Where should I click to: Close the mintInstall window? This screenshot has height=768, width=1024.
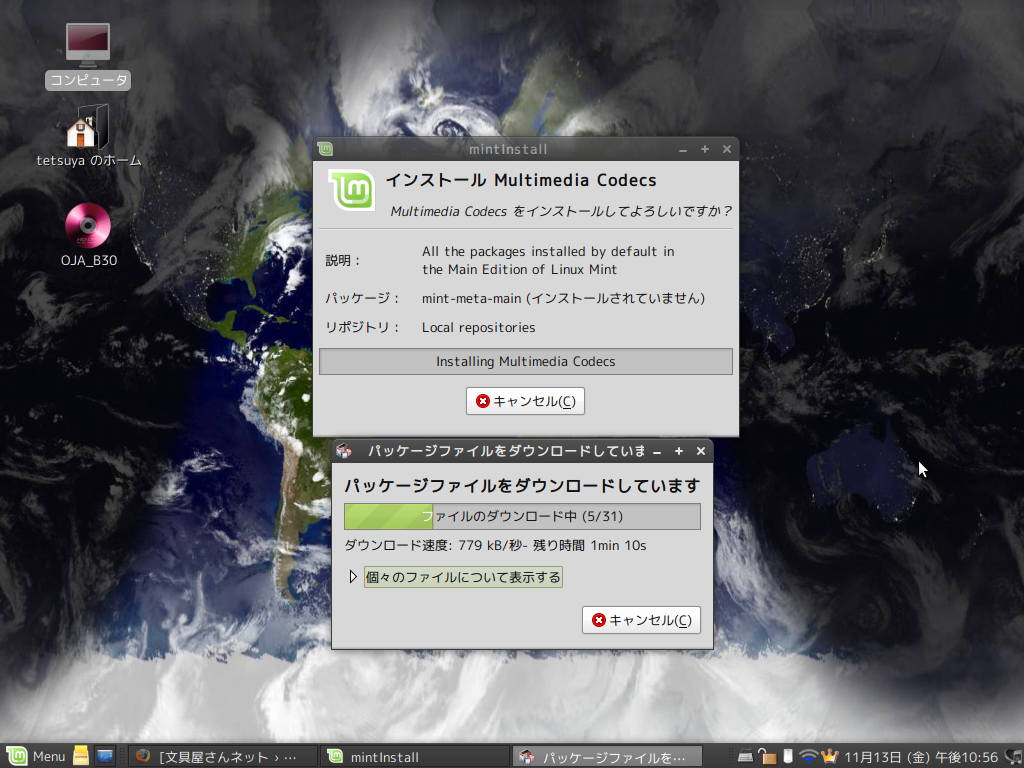click(x=727, y=150)
